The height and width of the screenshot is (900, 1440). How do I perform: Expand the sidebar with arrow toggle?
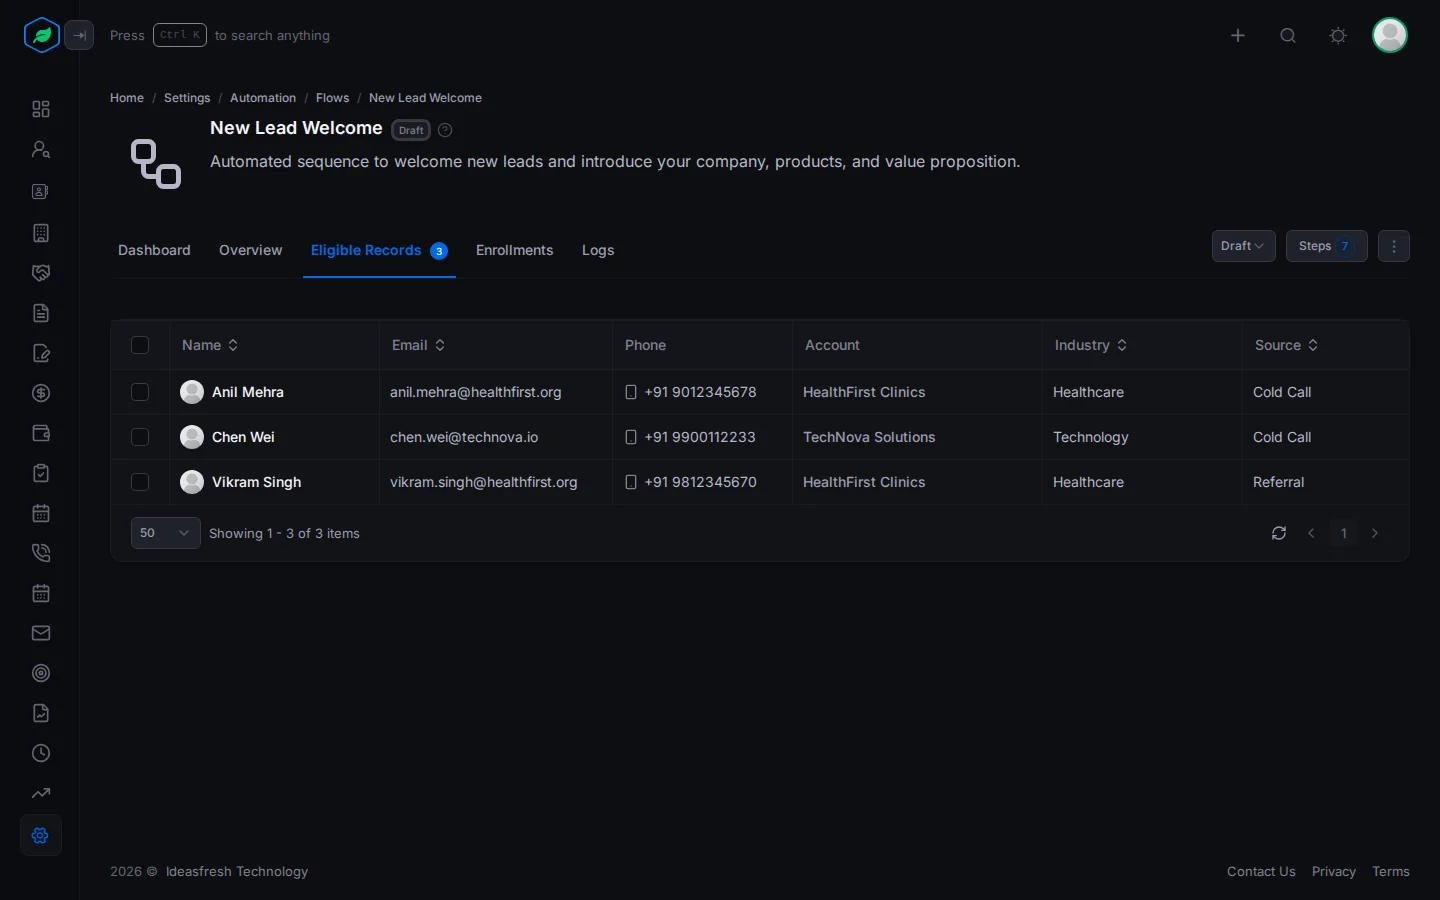click(79, 35)
